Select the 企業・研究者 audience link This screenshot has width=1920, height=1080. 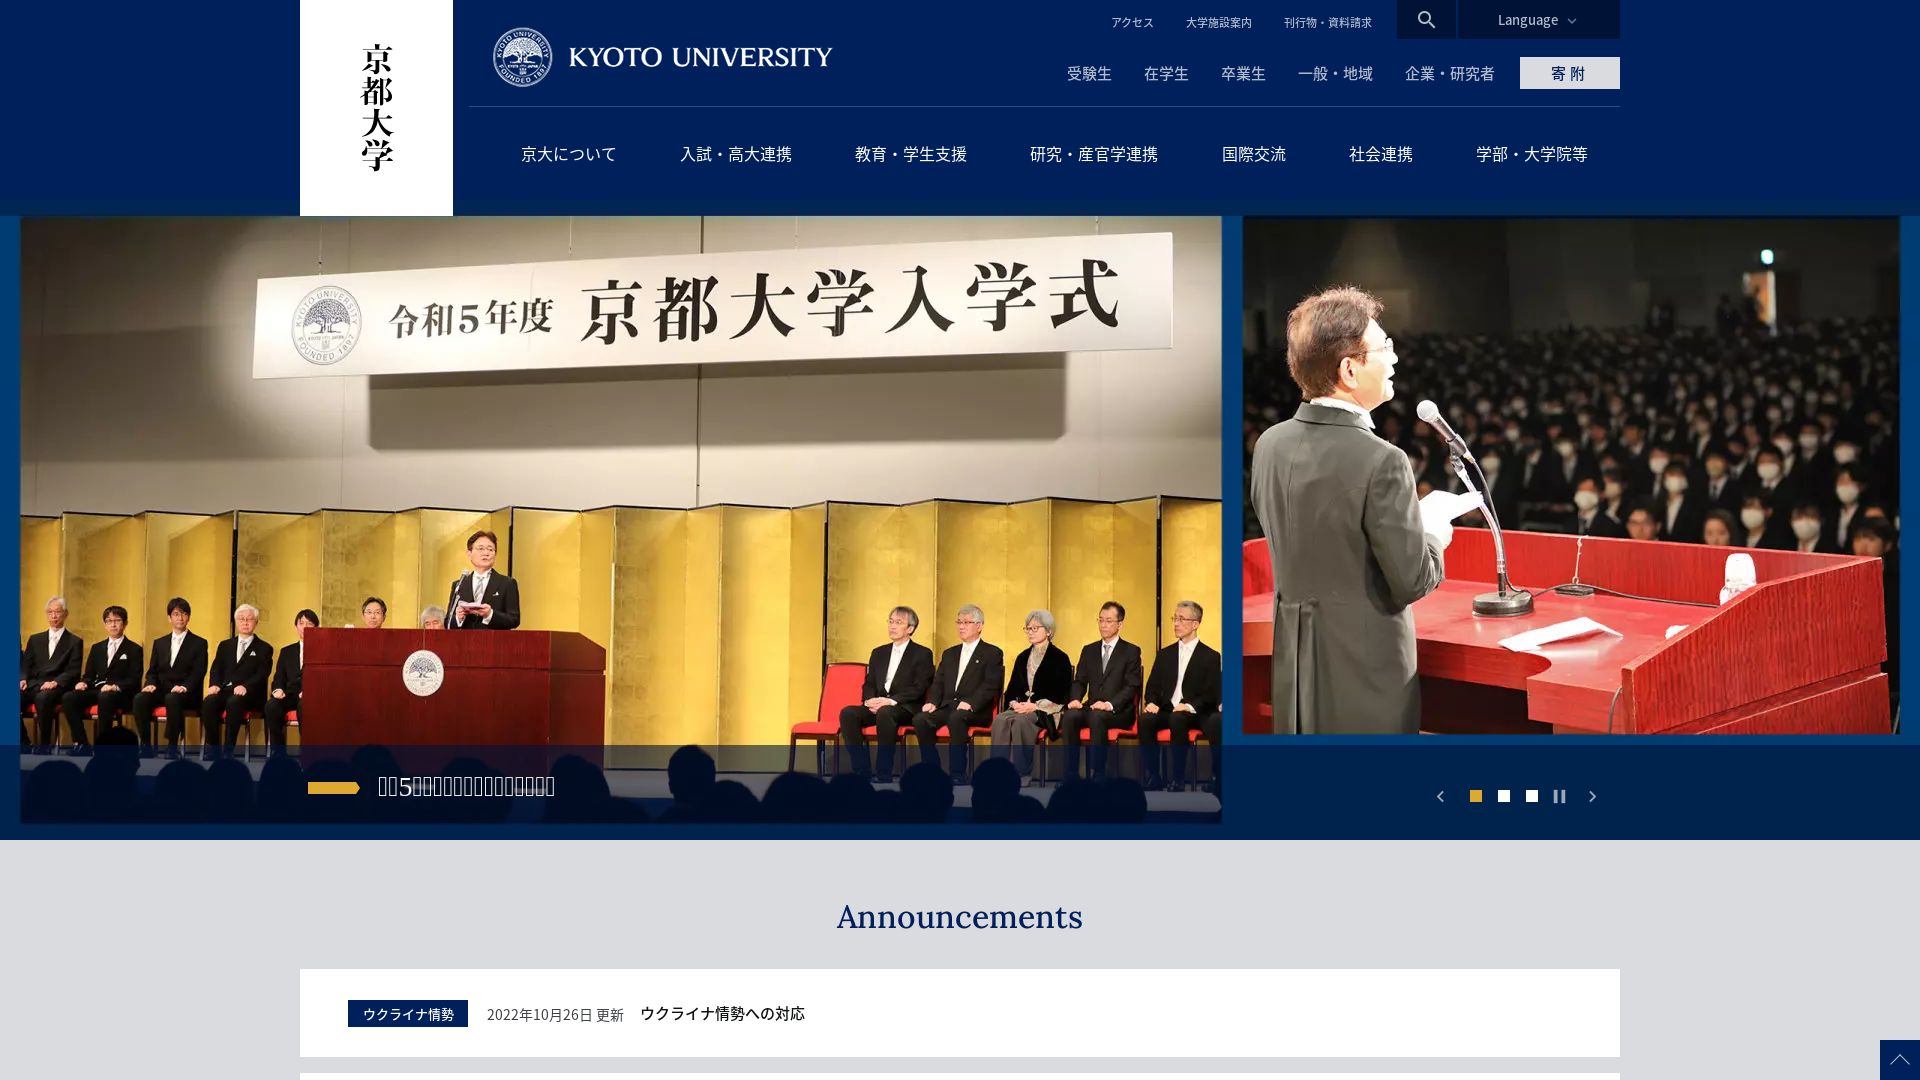pos(1449,73)
